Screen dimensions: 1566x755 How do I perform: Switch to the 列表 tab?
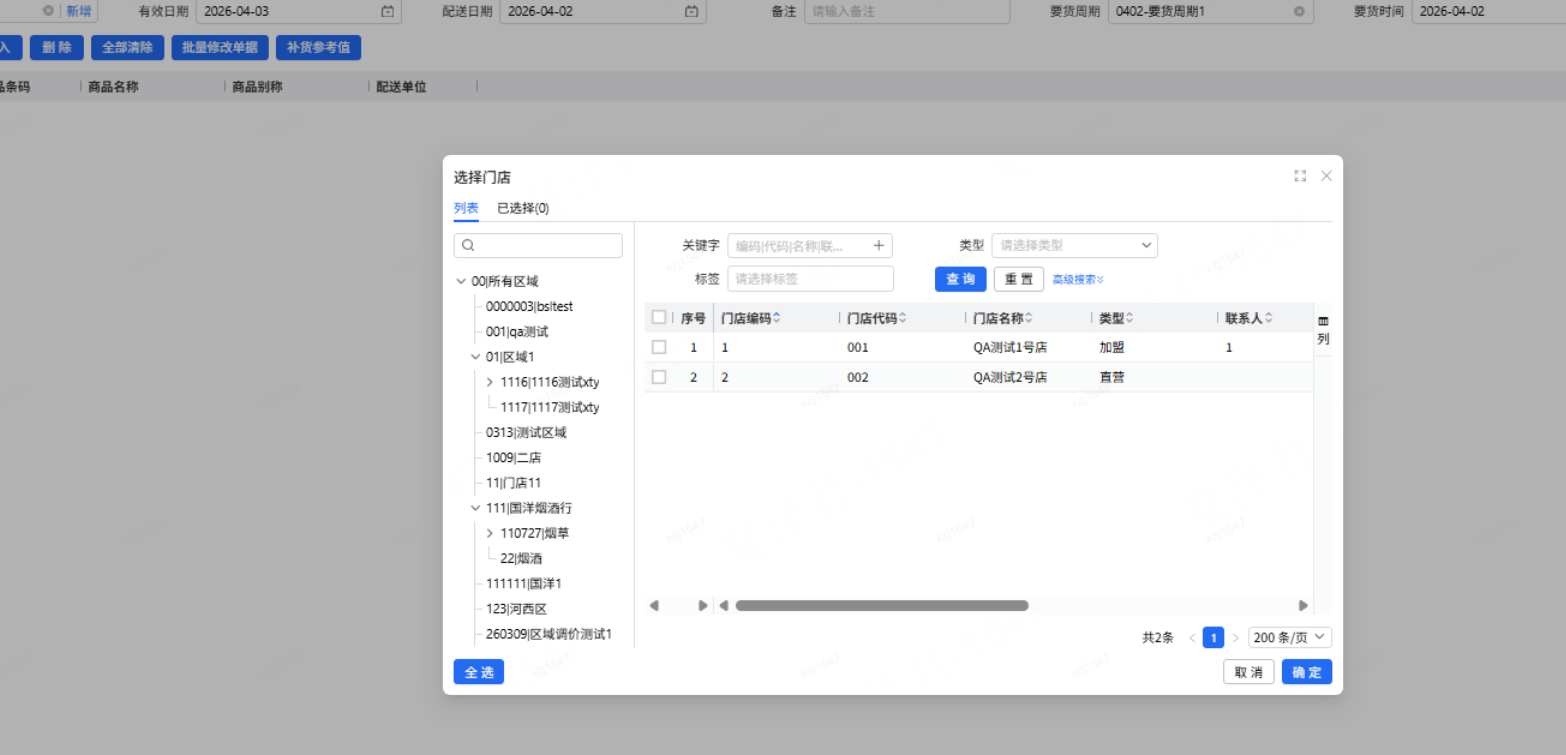(466, 208)
